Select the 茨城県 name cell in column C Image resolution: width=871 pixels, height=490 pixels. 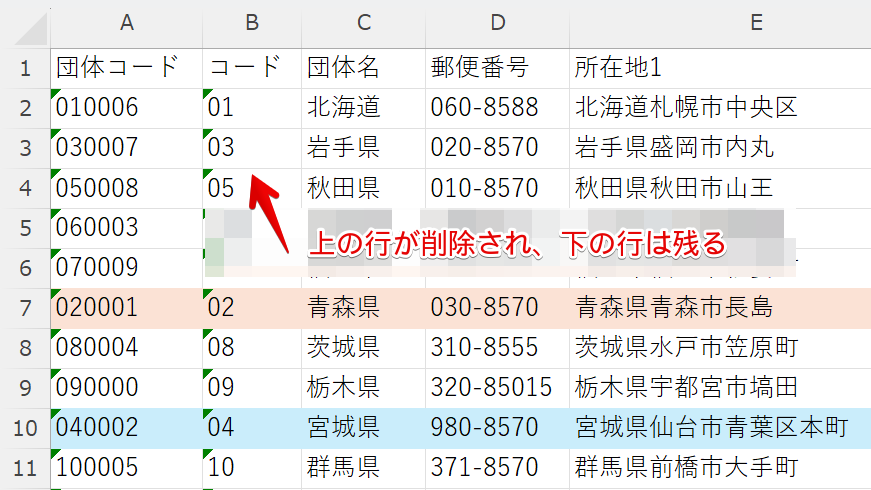[363, 349]
